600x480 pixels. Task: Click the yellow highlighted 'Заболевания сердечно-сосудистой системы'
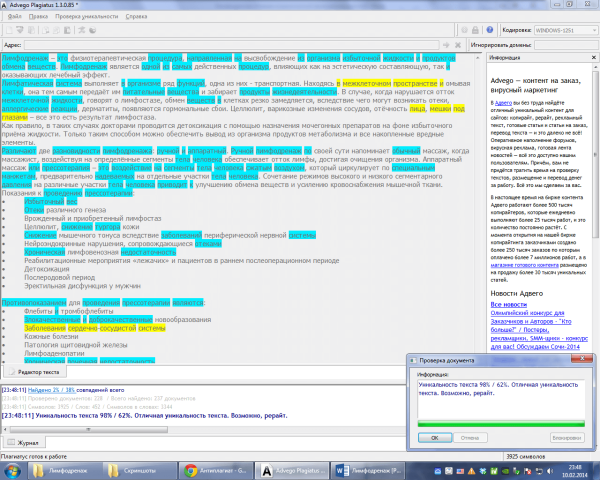coord(95,328)
